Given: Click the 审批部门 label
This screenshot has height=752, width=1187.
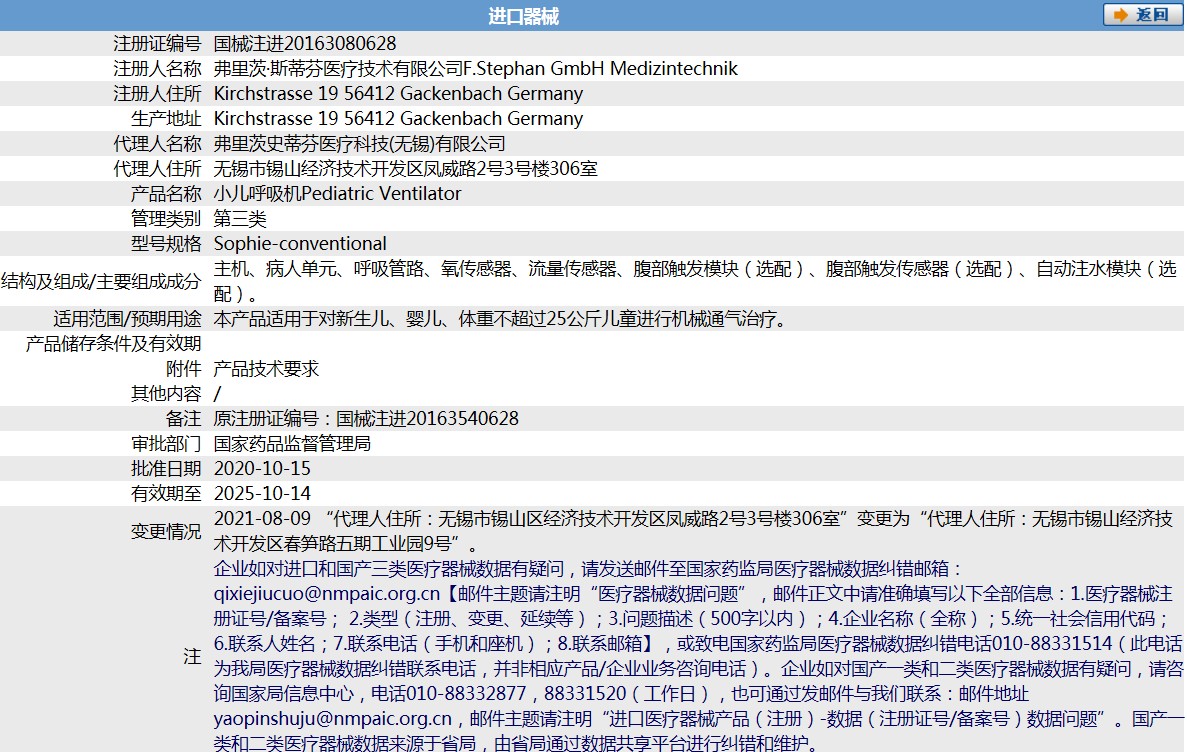Looking at the screenshot, I should [167, 444].
